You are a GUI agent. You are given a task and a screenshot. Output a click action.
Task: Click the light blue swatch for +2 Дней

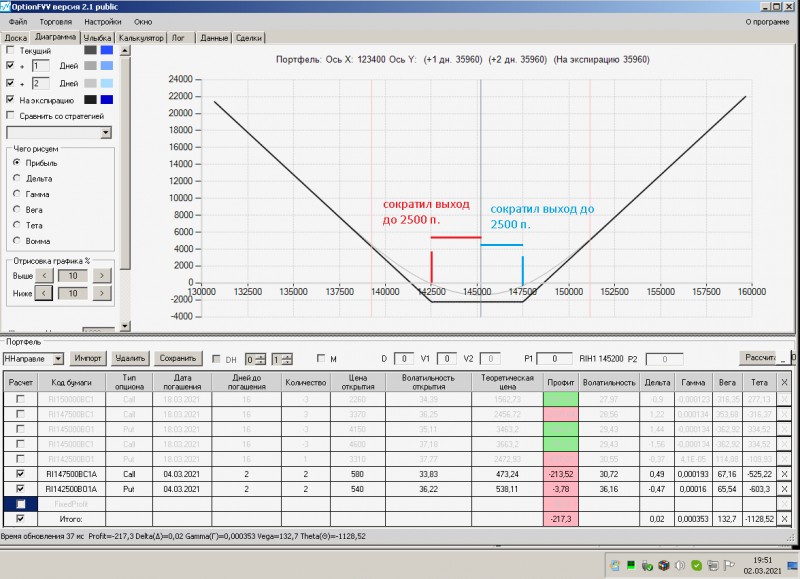point(107,83)
